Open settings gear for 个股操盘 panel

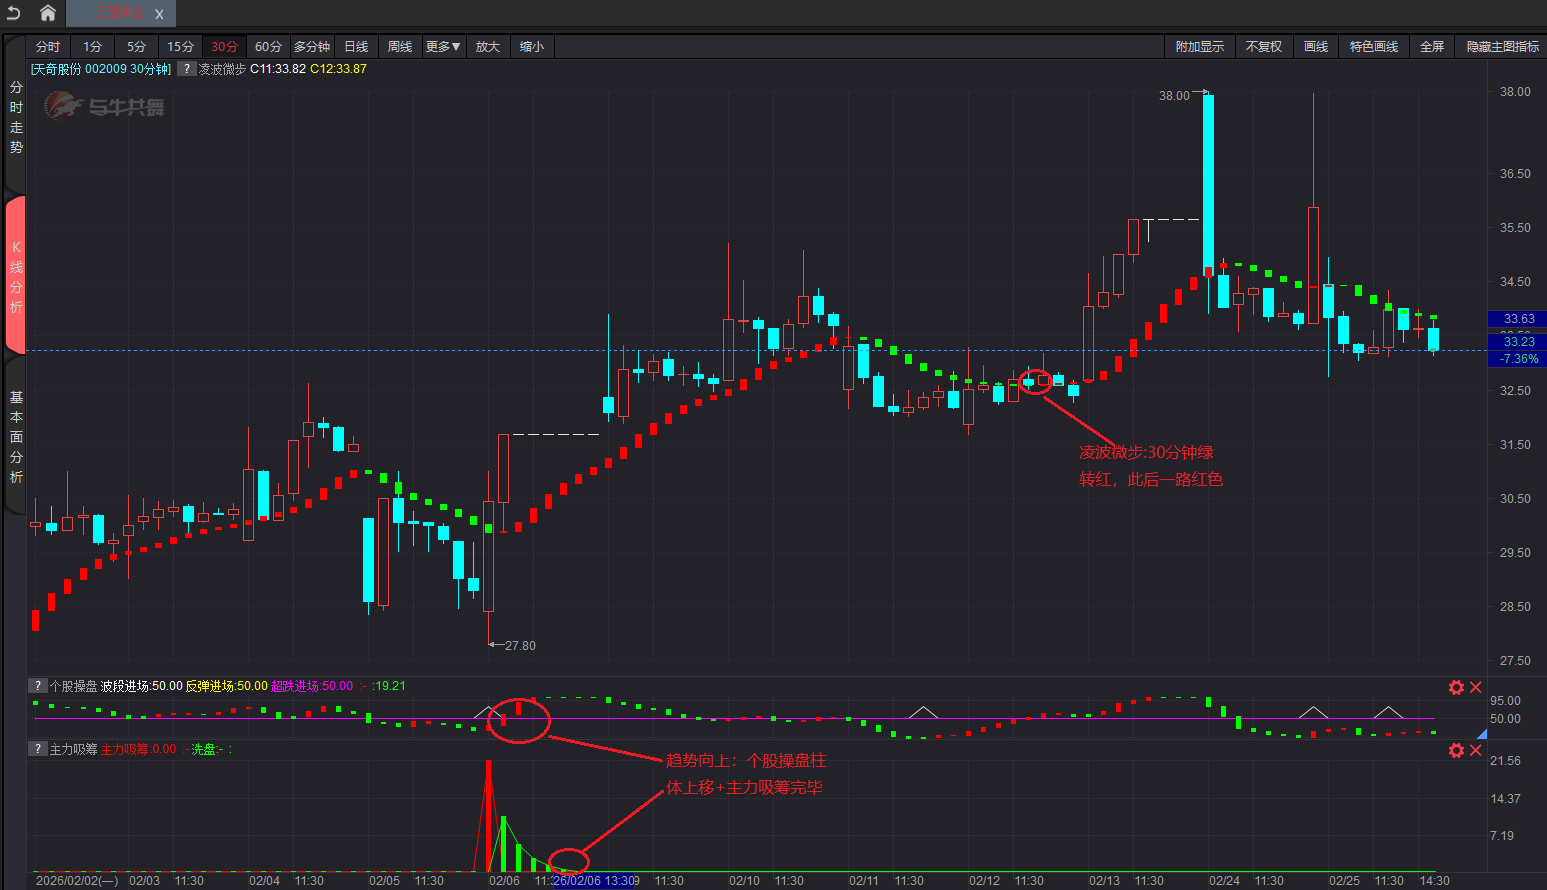(1456, 687)
